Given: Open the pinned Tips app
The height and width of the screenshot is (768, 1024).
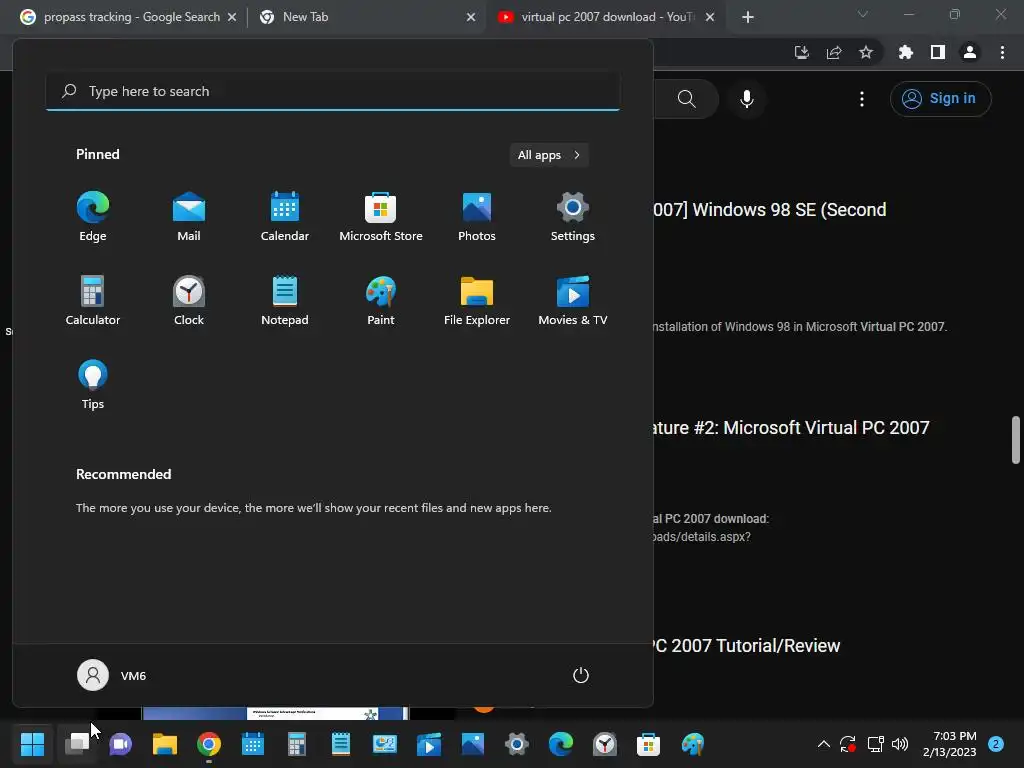Looking at the screenshot, I should tap(93, 385).
